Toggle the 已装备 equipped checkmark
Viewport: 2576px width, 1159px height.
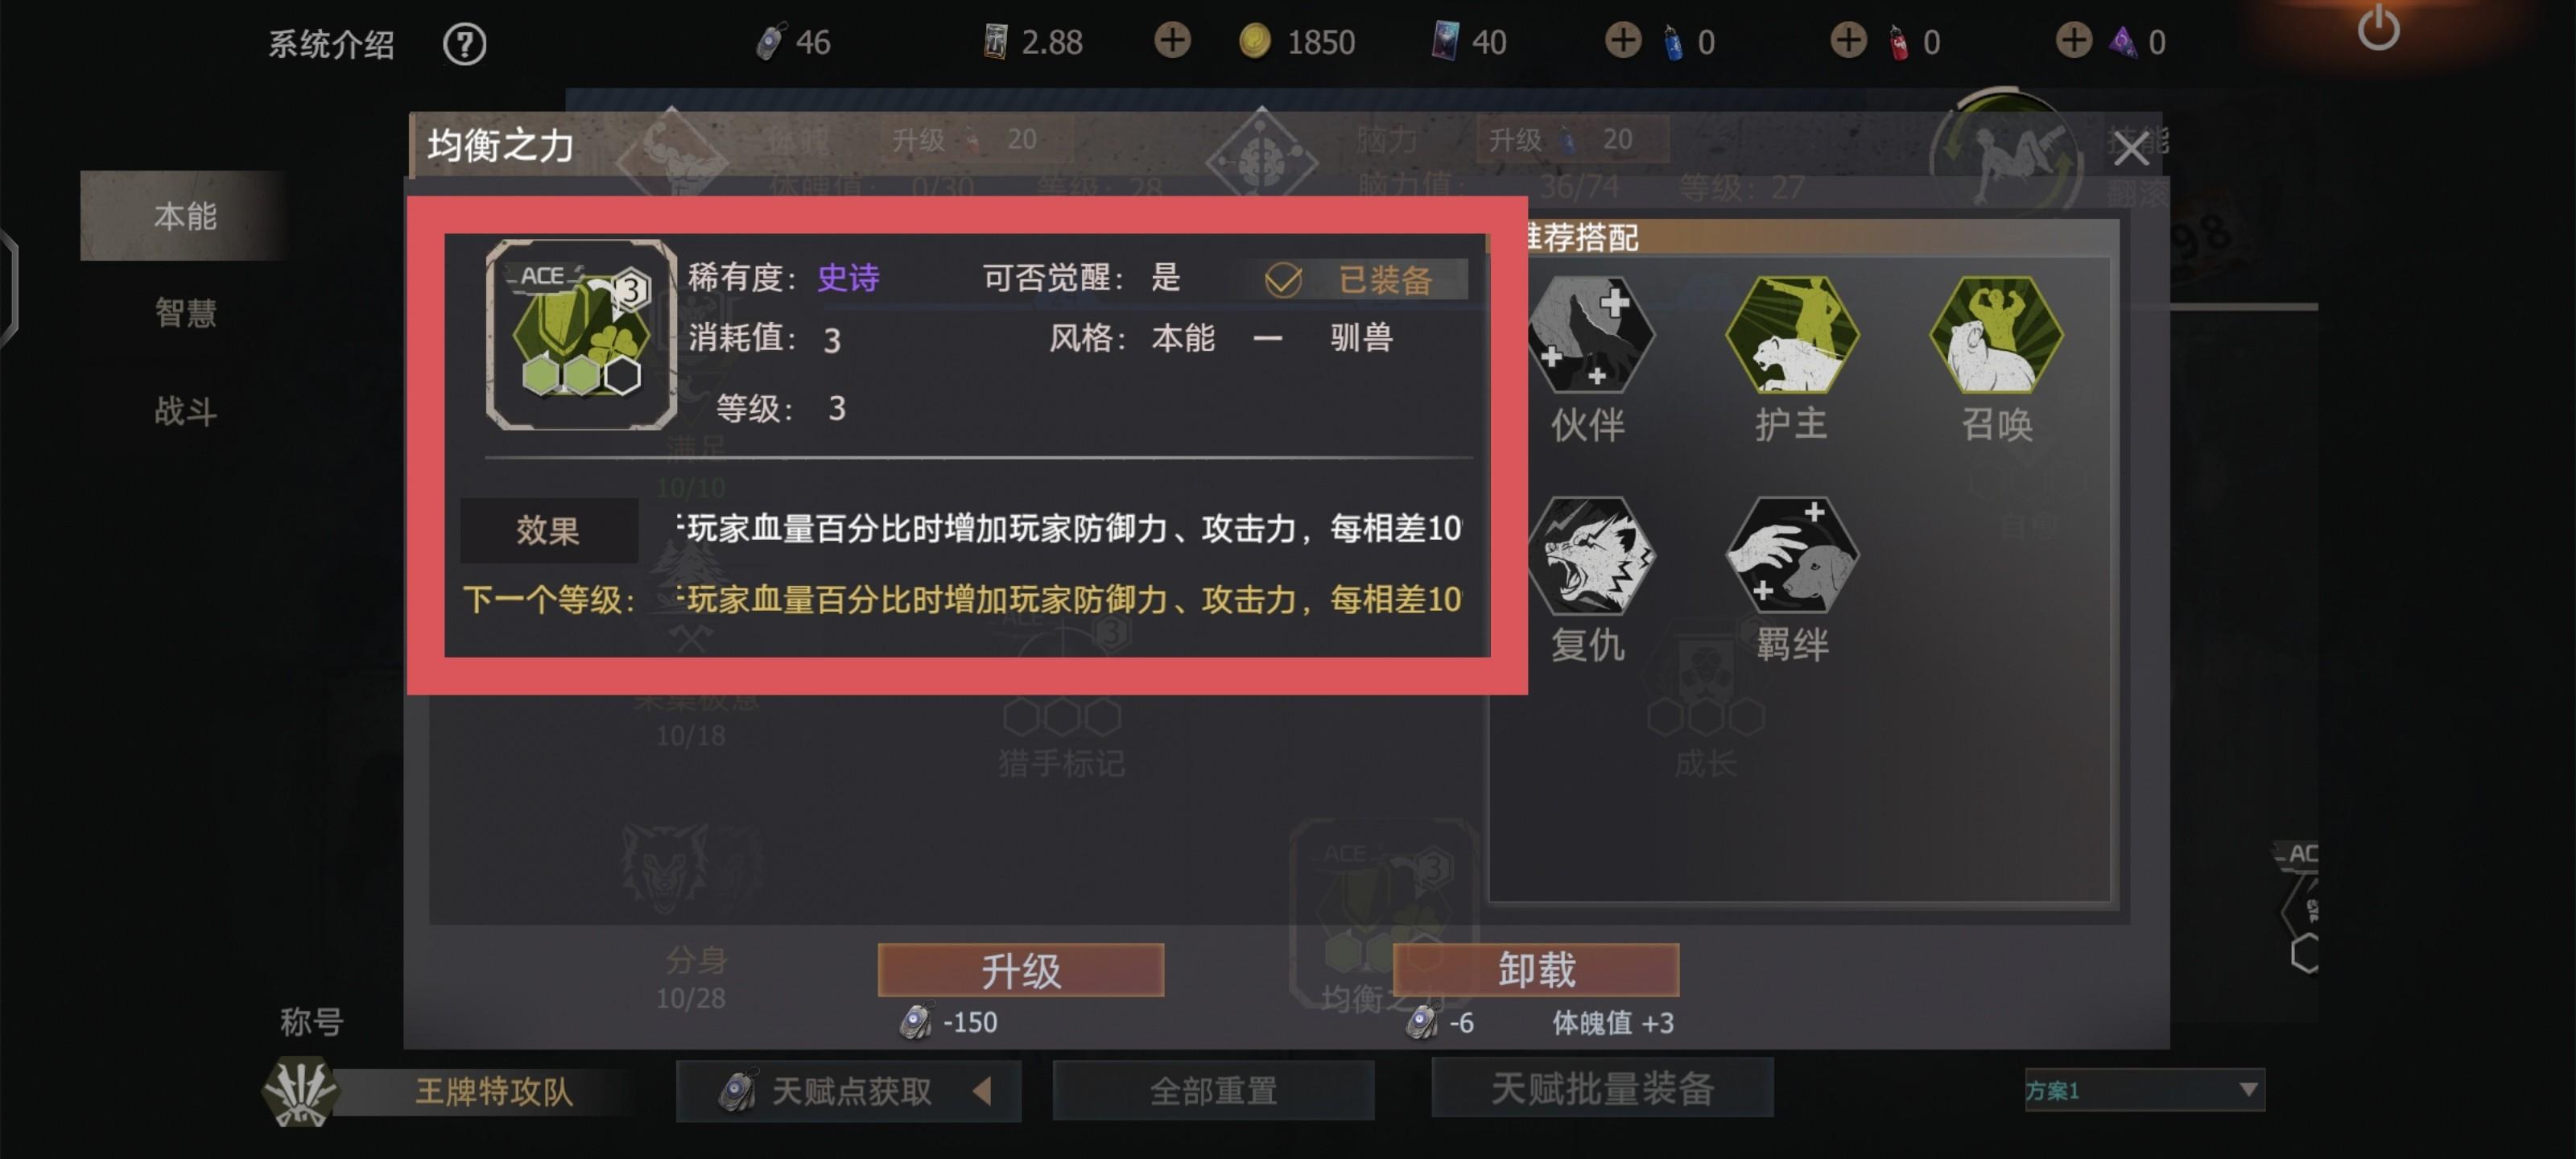(x=1283, y=280)
